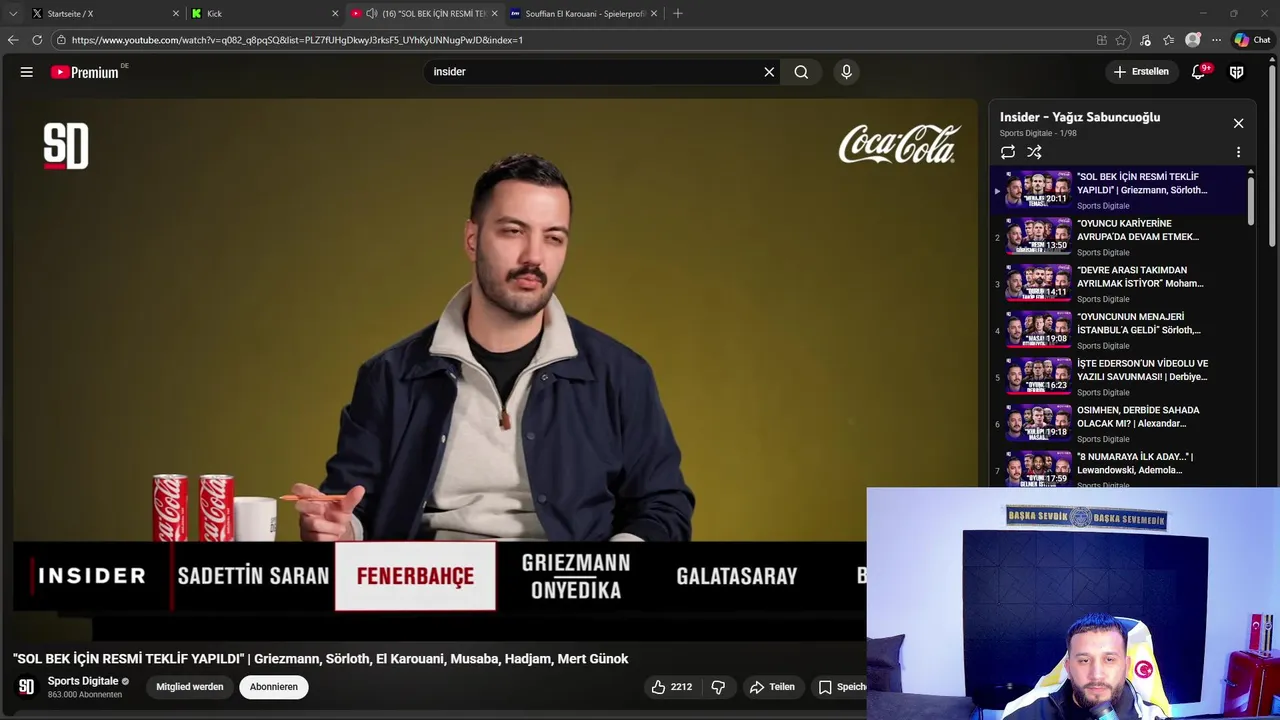Open the Sports Digitale channel avatar

27,687
